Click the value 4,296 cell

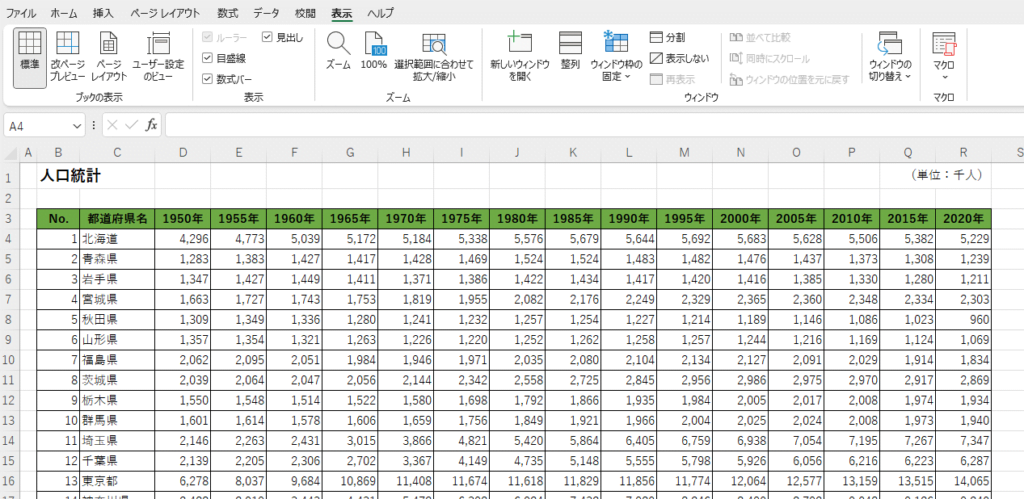point(183,239)
